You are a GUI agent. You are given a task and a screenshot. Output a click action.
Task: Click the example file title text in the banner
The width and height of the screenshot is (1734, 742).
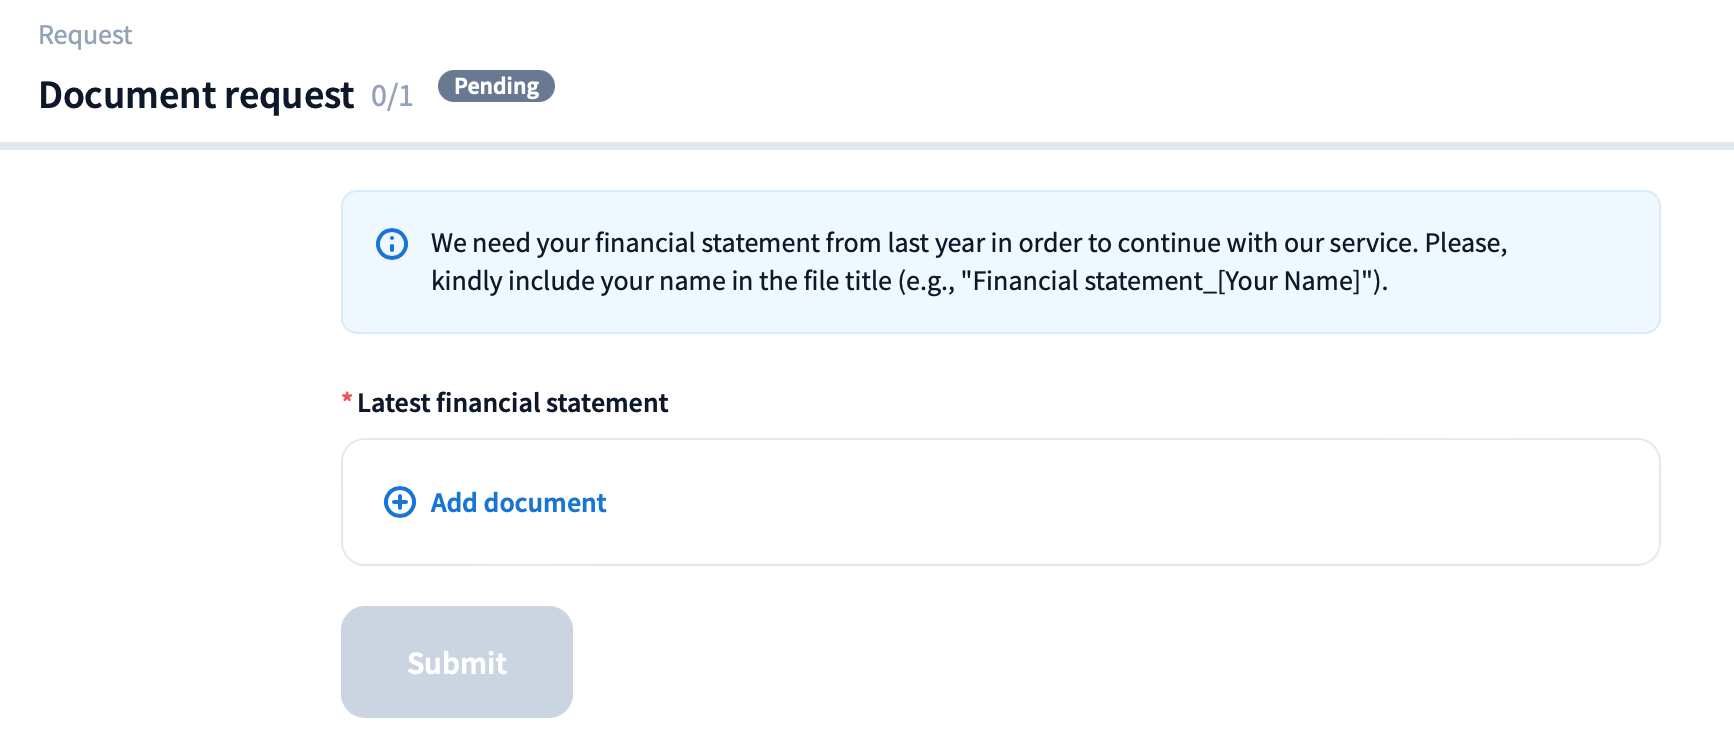pos(1165,281)
